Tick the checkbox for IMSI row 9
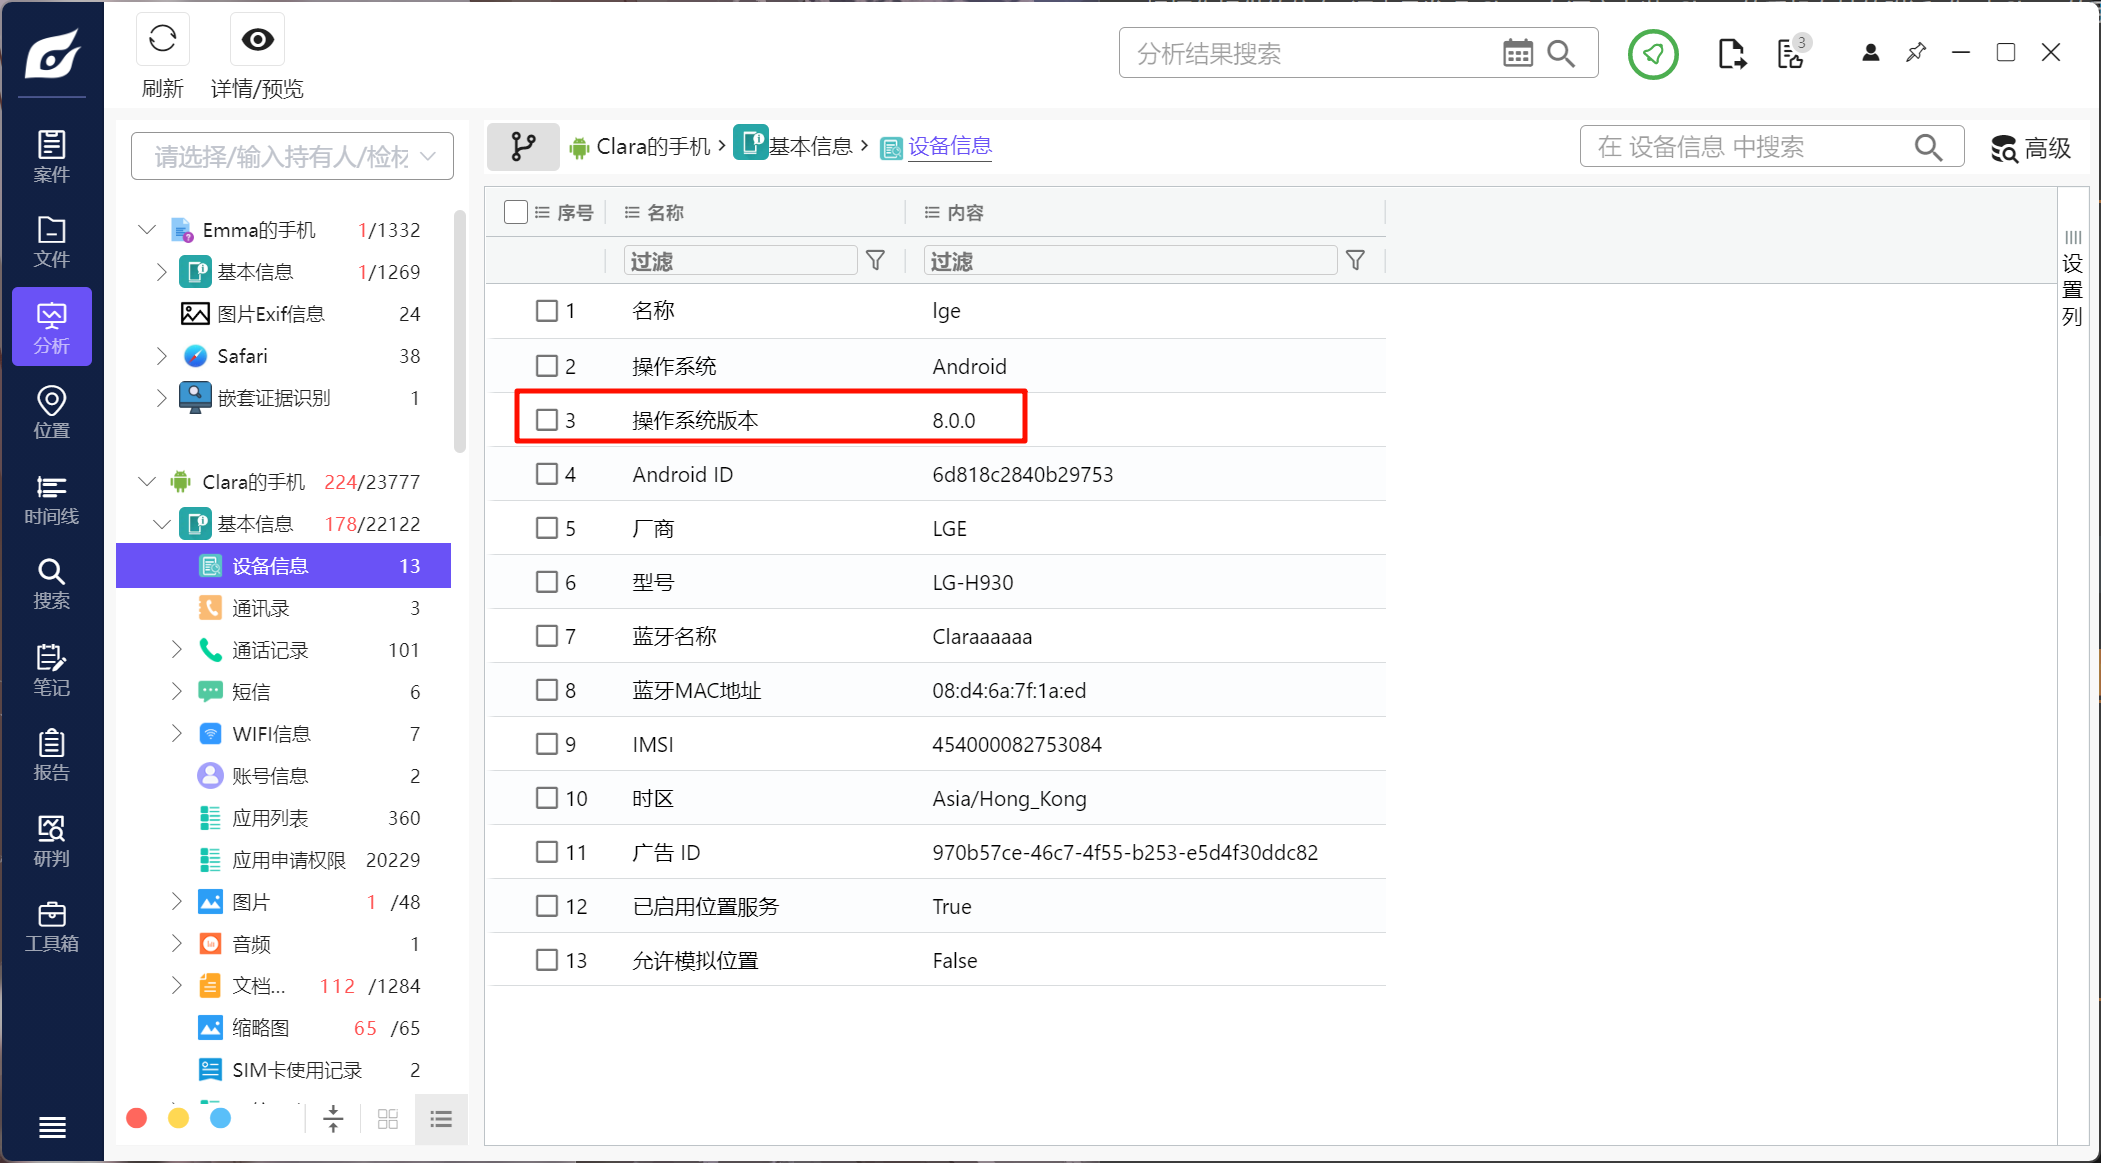The height and width of the screenshot is (1163, 2101). pyautogui.click(x=547, y=744)
